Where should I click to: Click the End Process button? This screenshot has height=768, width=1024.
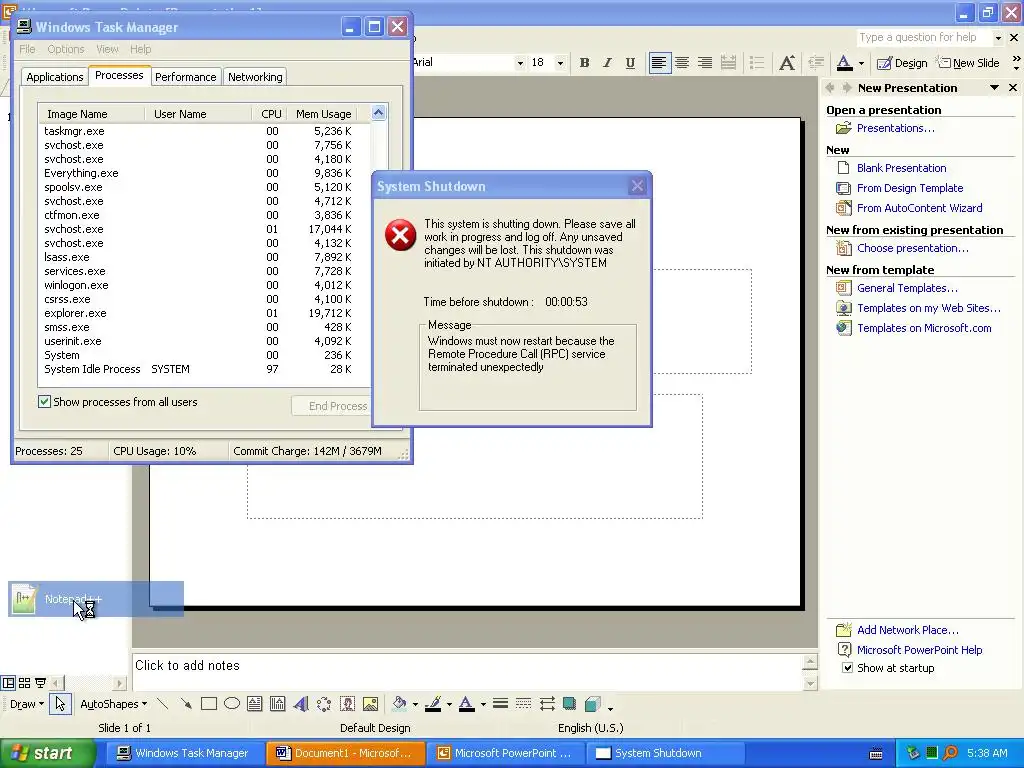click(x=331, y=406)
